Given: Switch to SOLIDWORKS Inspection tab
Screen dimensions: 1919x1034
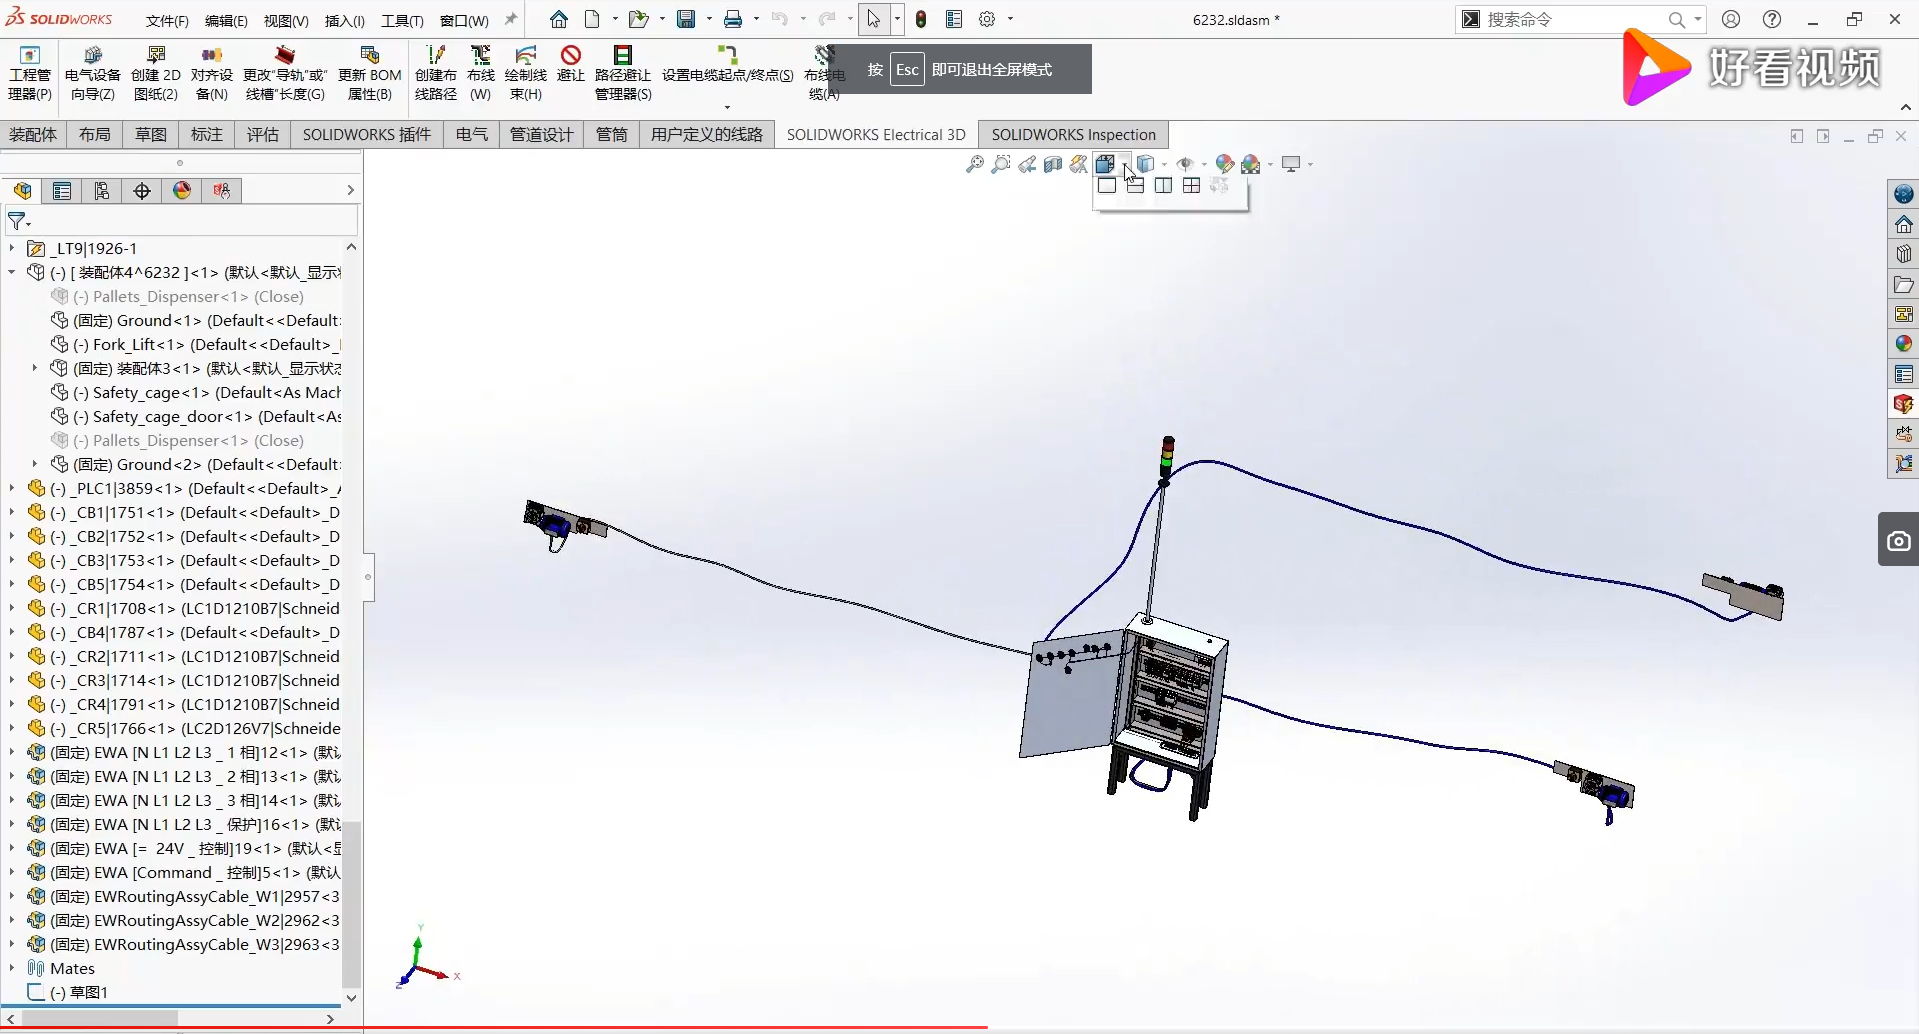Looking at the screenshot, I should click(x=1073, y=134).
